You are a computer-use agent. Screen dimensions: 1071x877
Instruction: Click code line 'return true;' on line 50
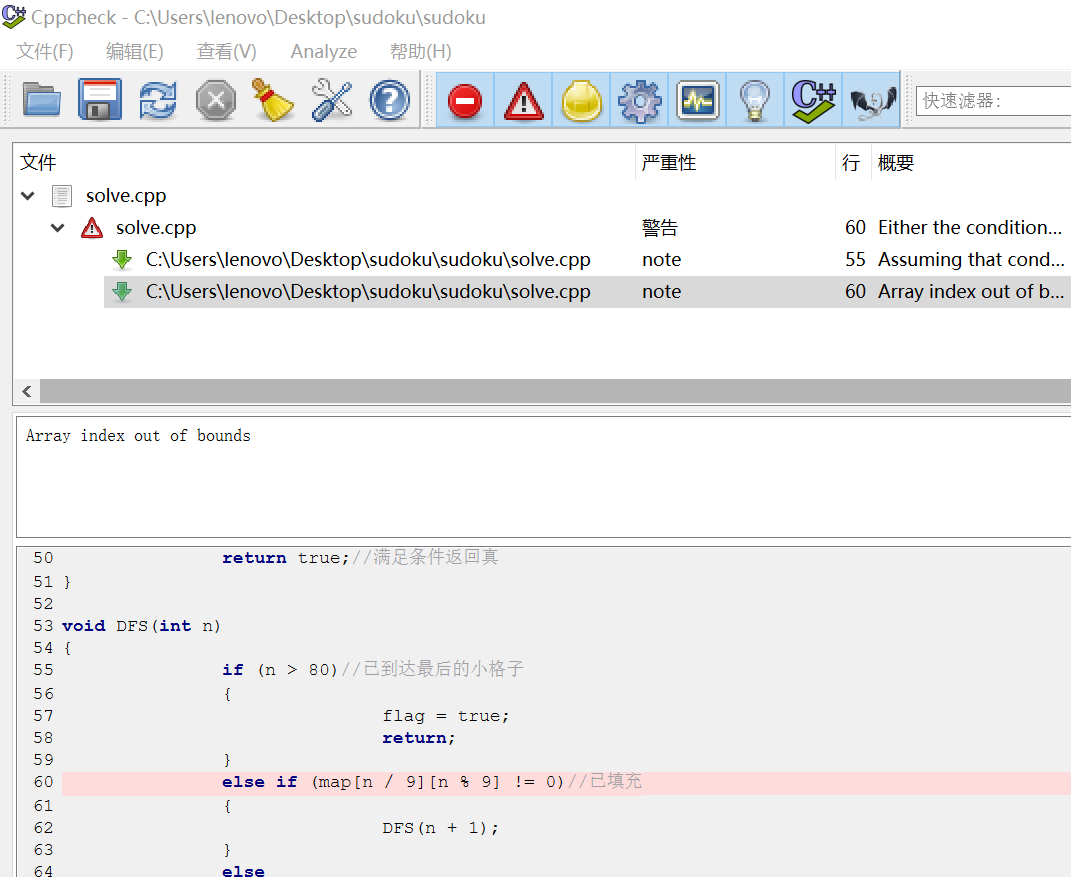[x=286, y=558]
